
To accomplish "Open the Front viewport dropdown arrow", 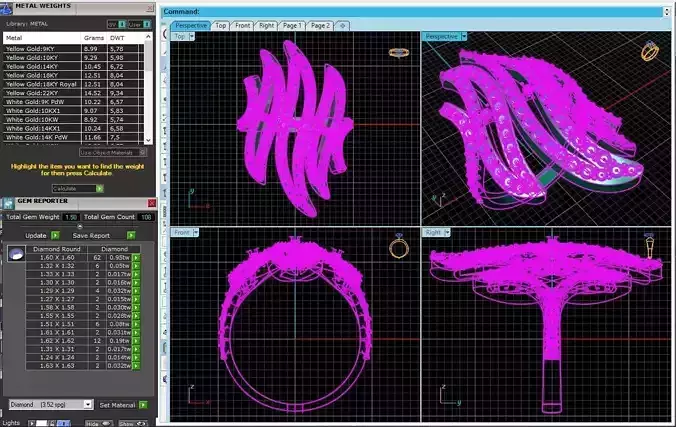I will coord(196,232).
